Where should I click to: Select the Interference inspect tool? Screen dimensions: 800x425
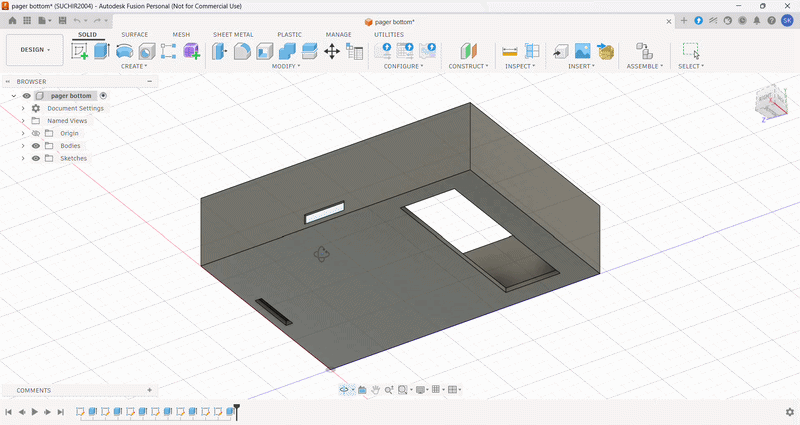click(532, 51)
